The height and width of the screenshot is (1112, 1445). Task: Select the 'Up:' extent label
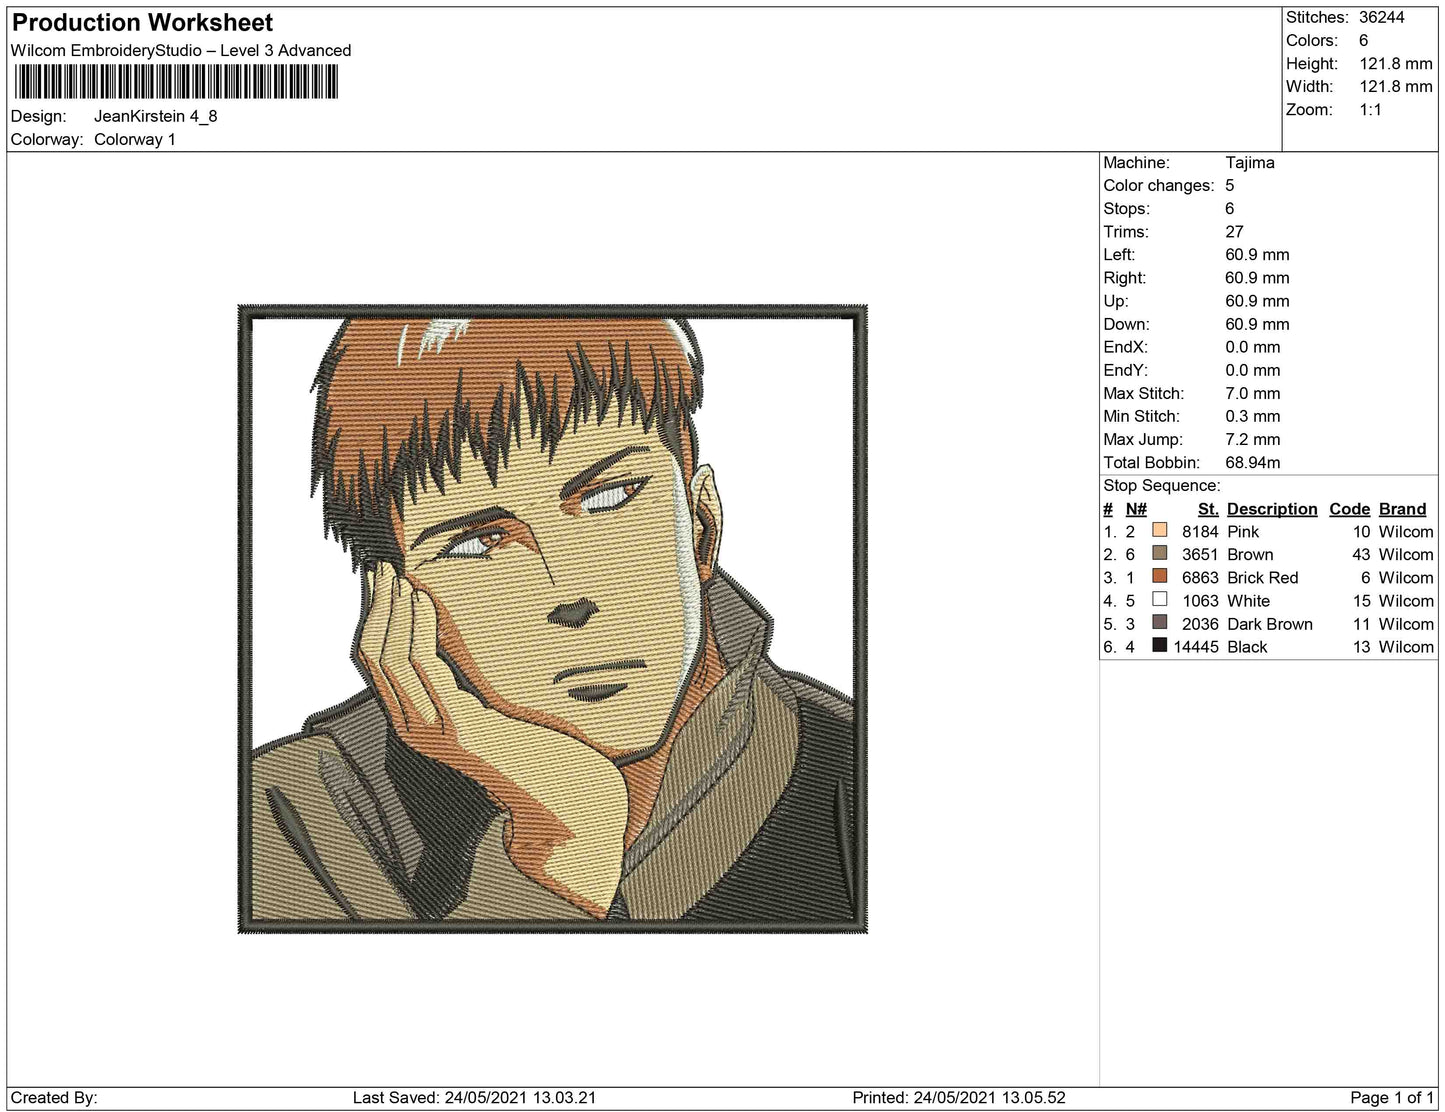coord(1116,300)
